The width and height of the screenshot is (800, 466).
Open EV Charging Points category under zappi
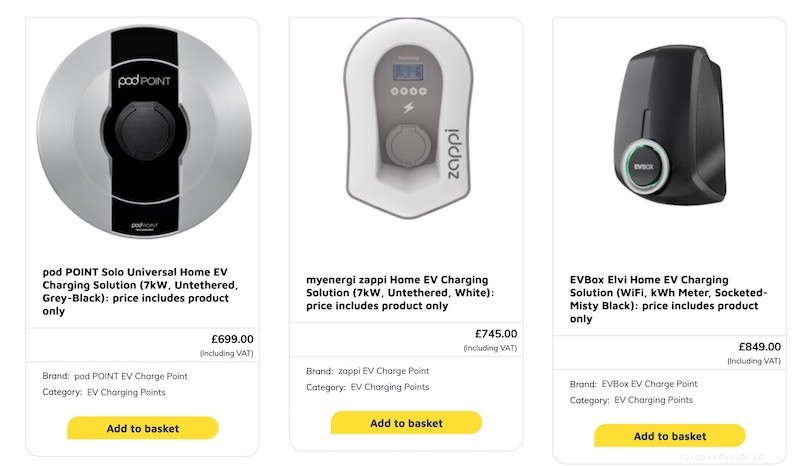point(388,387)
